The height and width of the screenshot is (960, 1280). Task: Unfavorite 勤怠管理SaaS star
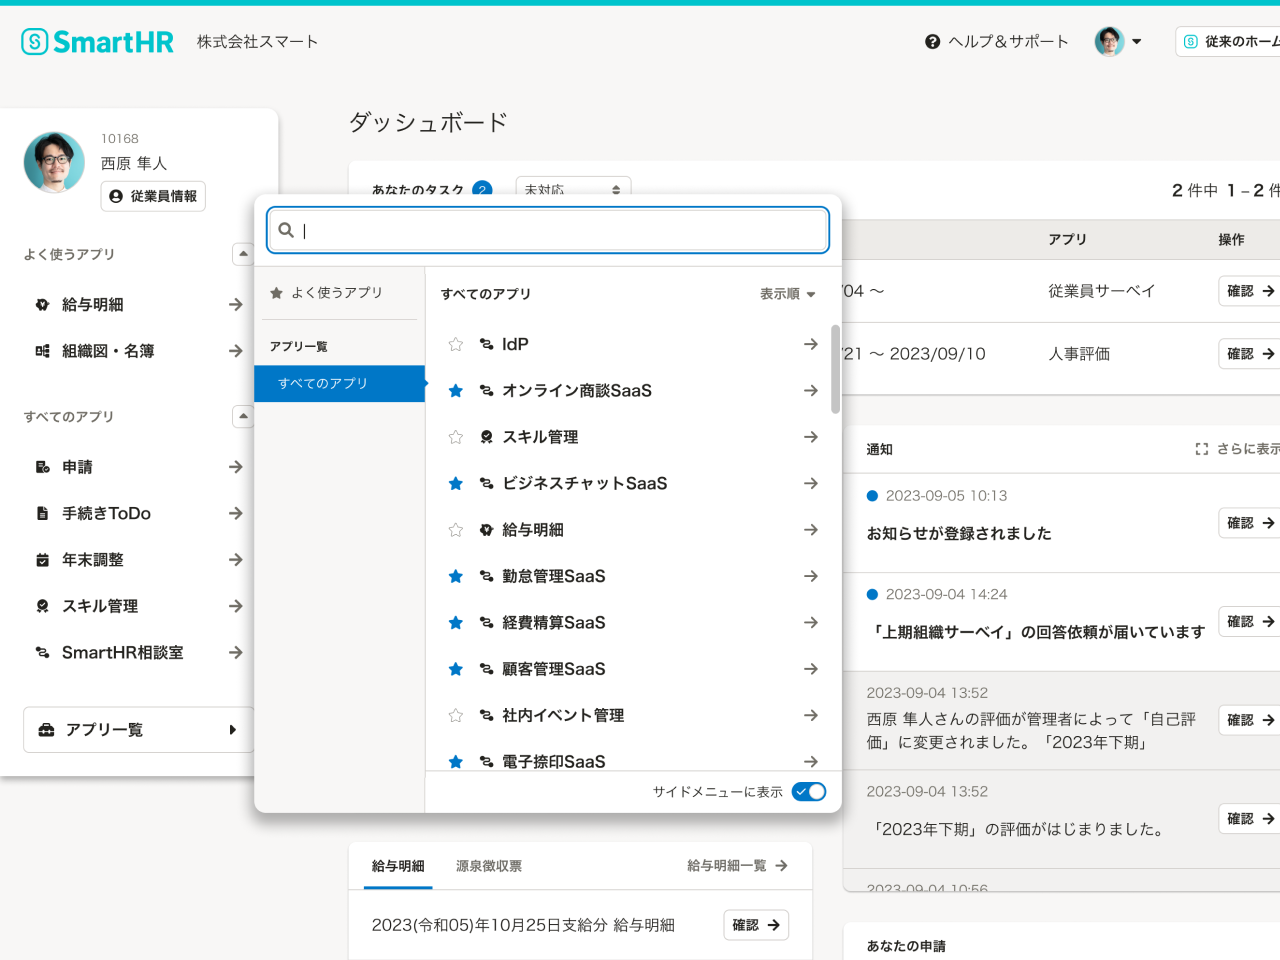[456, 576]
